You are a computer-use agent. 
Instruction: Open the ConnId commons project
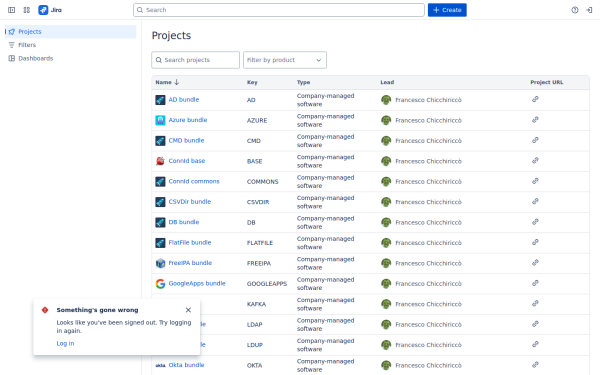click(194, 181)
